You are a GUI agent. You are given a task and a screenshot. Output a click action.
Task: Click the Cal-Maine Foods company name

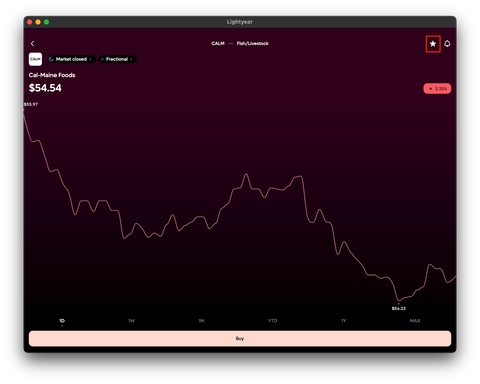coord(52,75)
